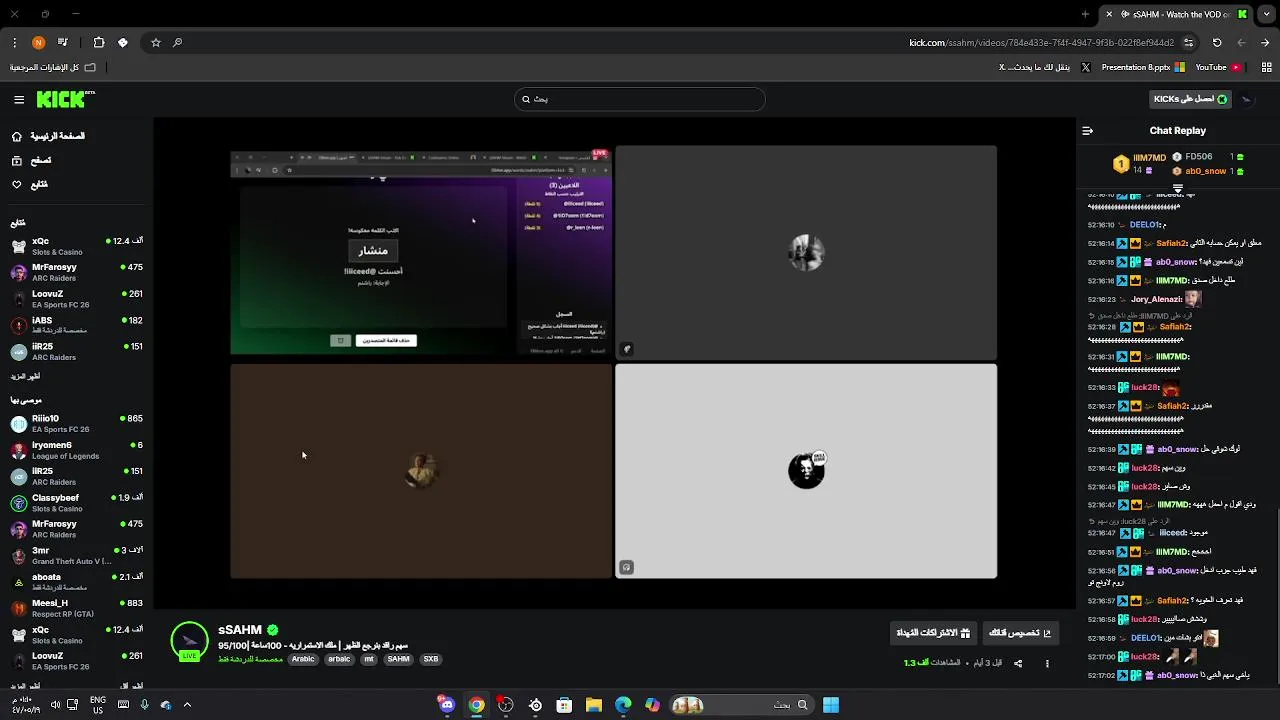This screenshot has width=1280, height=720.
Task: Open the YouTube bookmark
Action: click(1217, 67)
